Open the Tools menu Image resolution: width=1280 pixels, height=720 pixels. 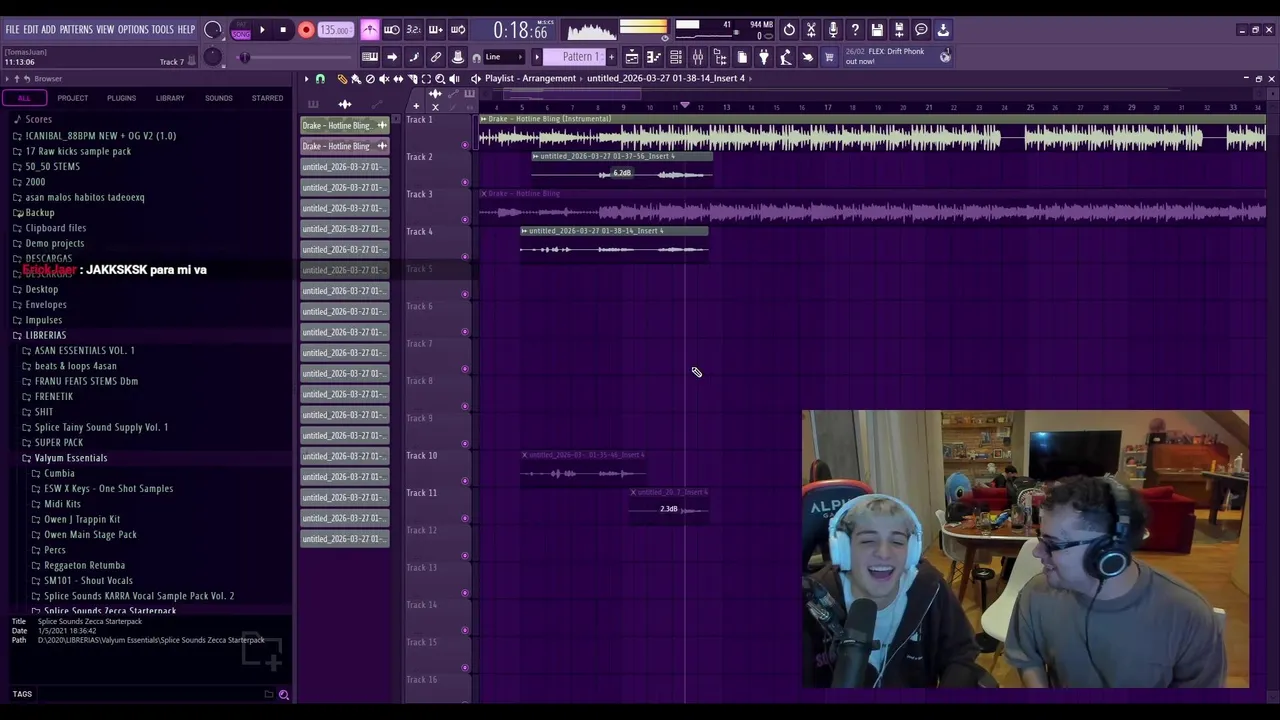[x=163, y=30]
